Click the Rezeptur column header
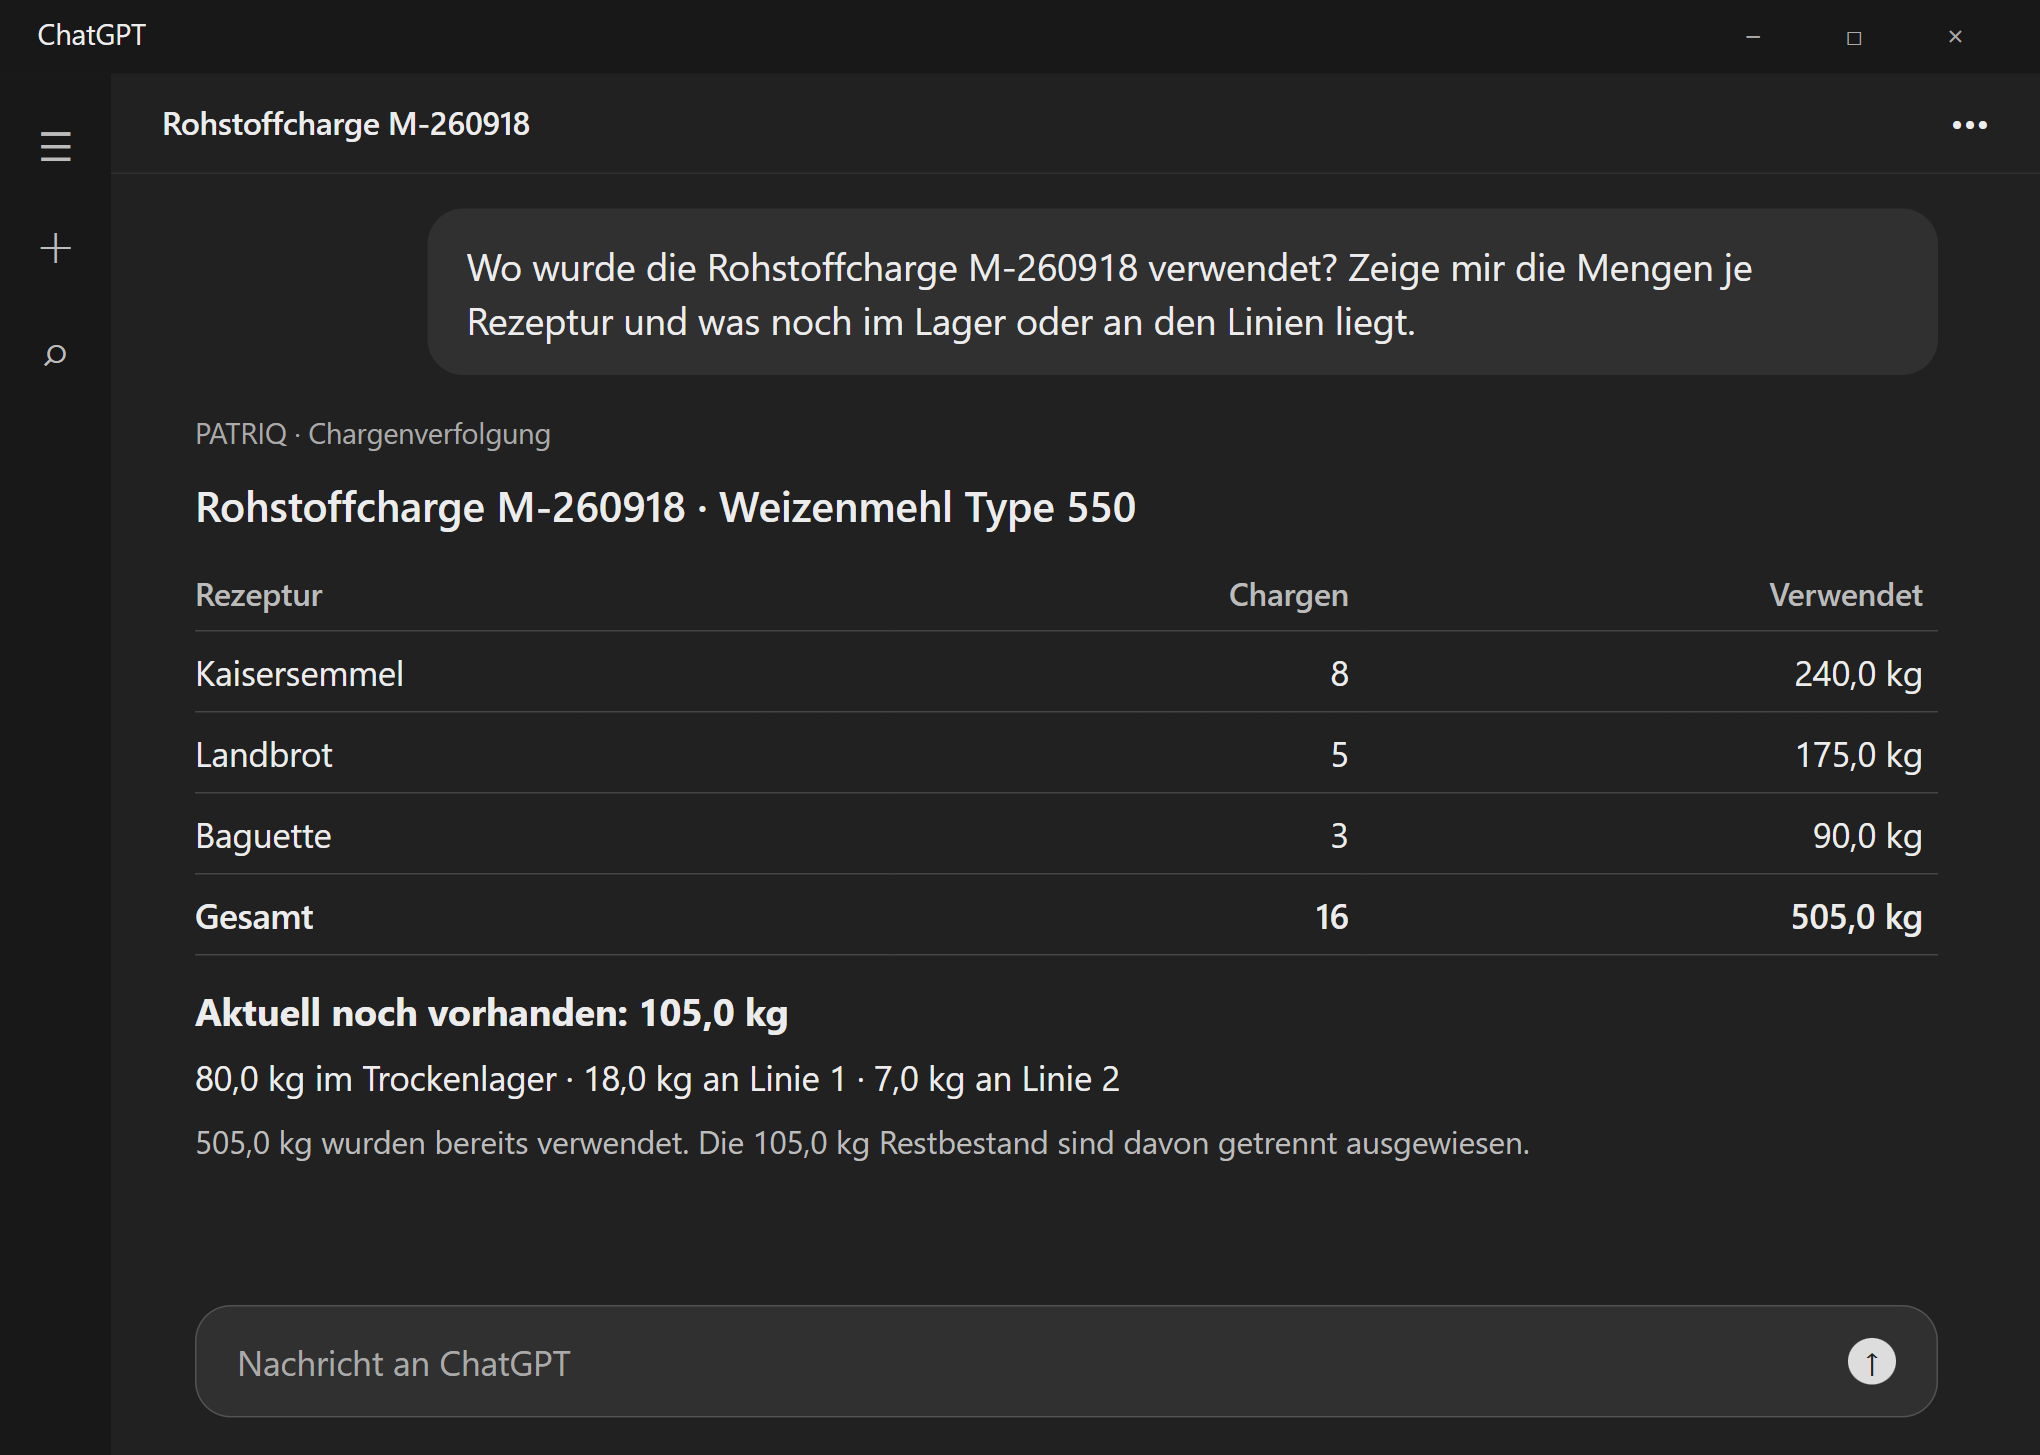Viewport: 2040px width, 1455px height. pyautogui.click(x=258, y=595)
